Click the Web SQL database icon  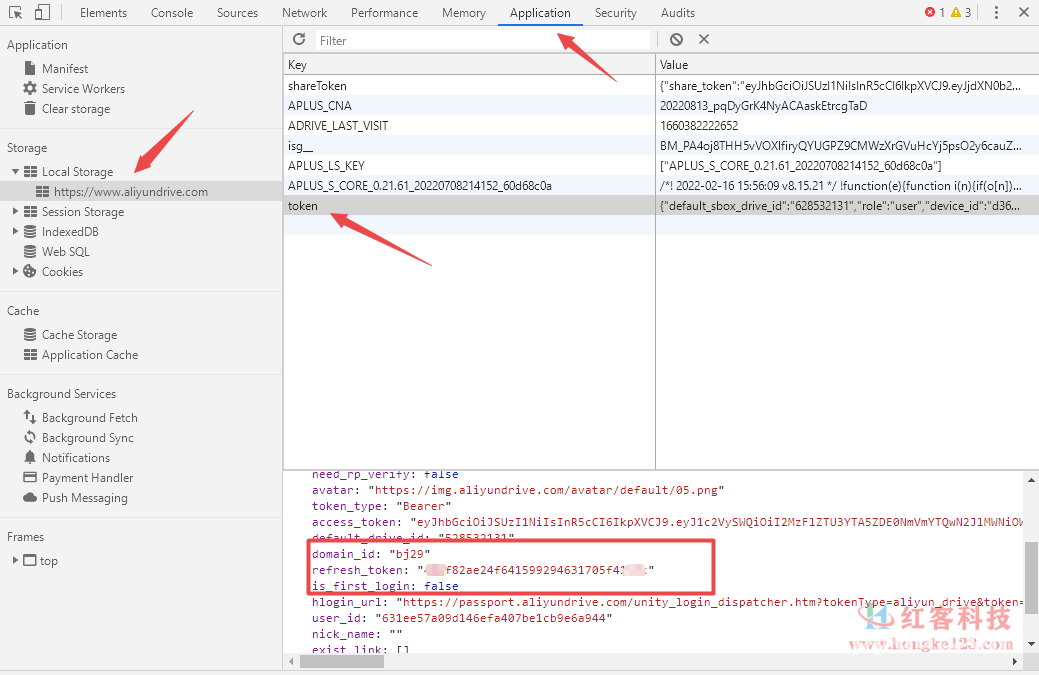[30, 252]
